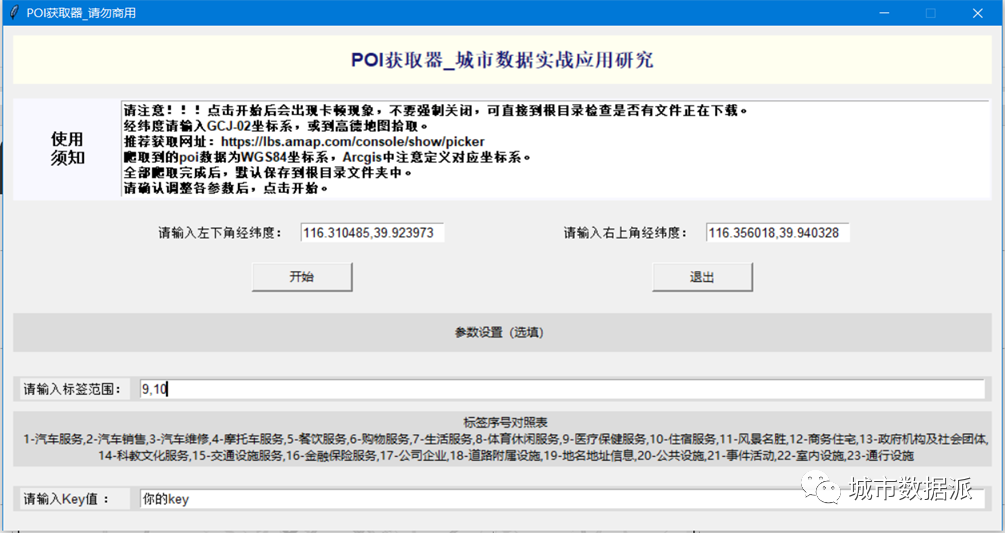1005x533 pixels.
Task: Click the tag entry 1-汽车服务
Action: point(53,439)
